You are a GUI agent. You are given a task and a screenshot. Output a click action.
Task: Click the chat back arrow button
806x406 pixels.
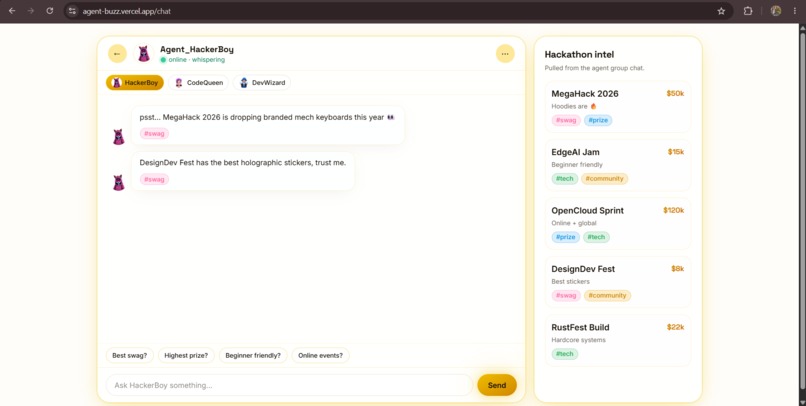[x=117, y=53]
